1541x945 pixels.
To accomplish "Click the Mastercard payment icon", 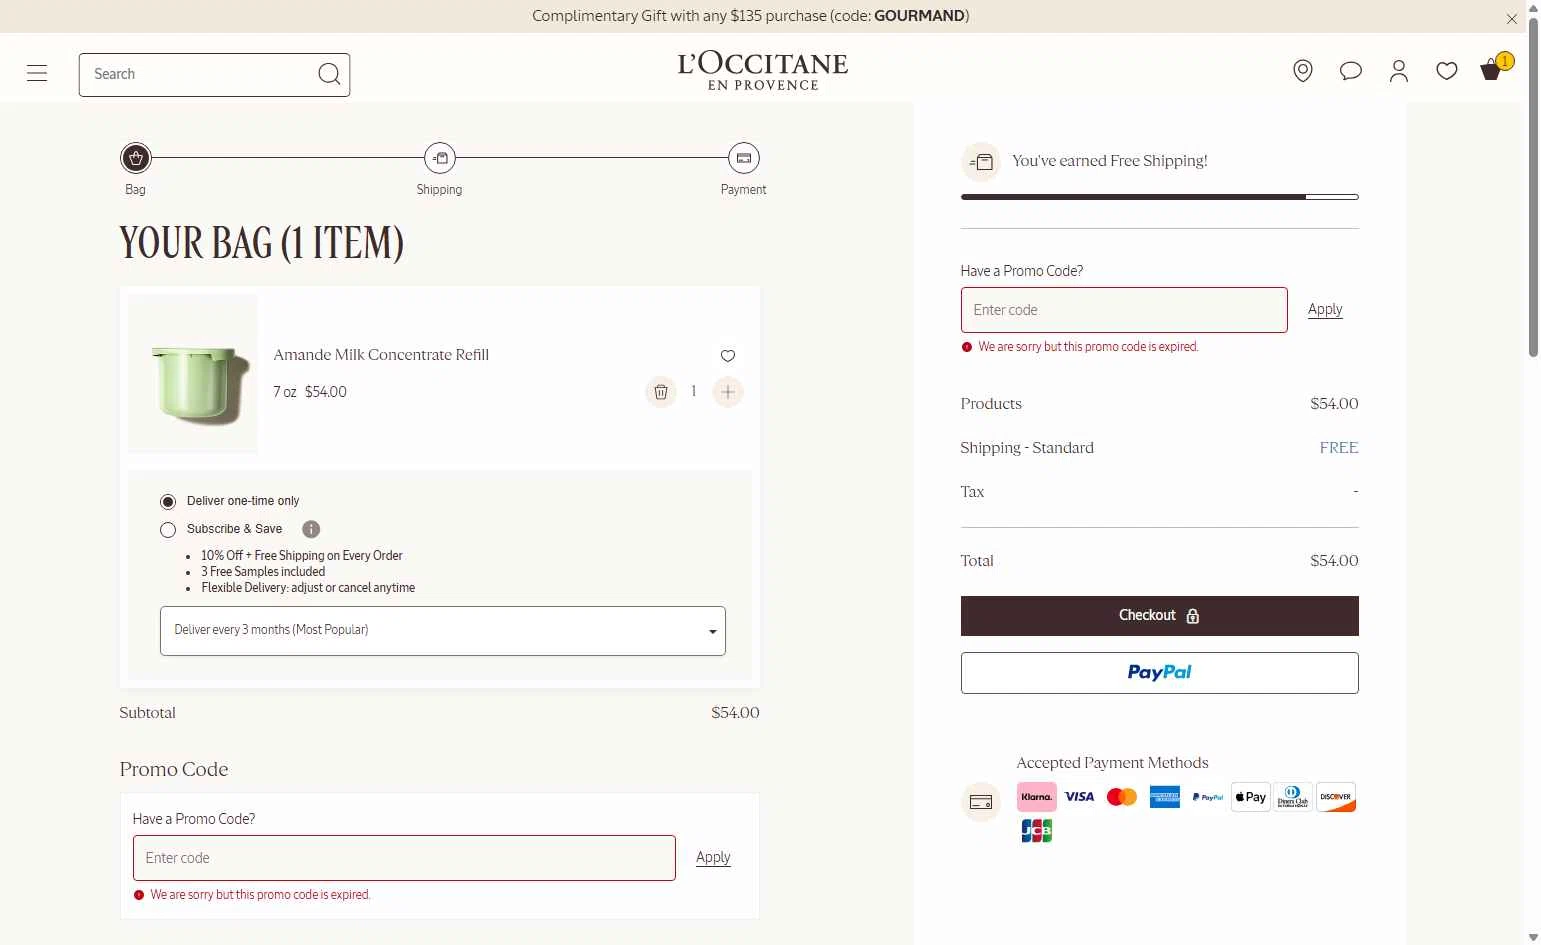I will pyautogui.click(x=1122, y=797).
